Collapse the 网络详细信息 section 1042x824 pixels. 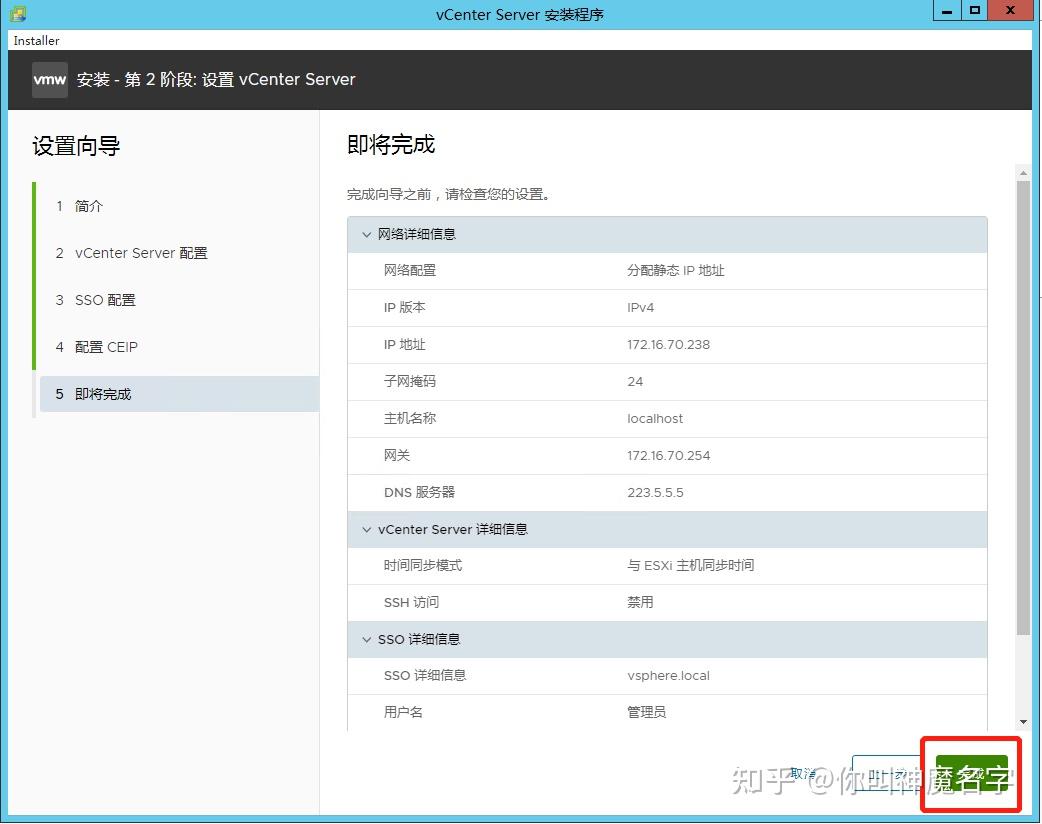(366, 234)
